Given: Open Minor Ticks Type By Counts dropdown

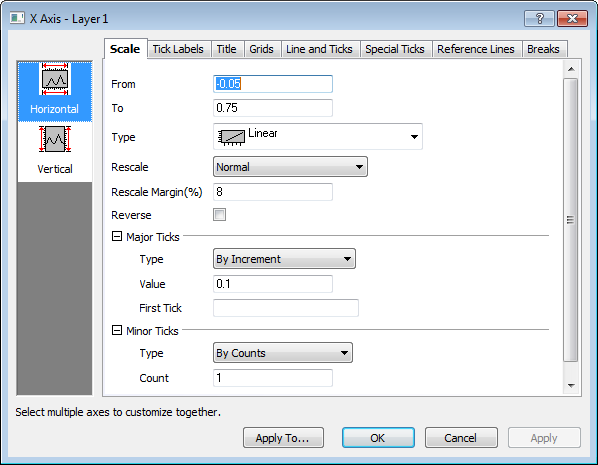Looking at the screenshot, I should [283, 353].
